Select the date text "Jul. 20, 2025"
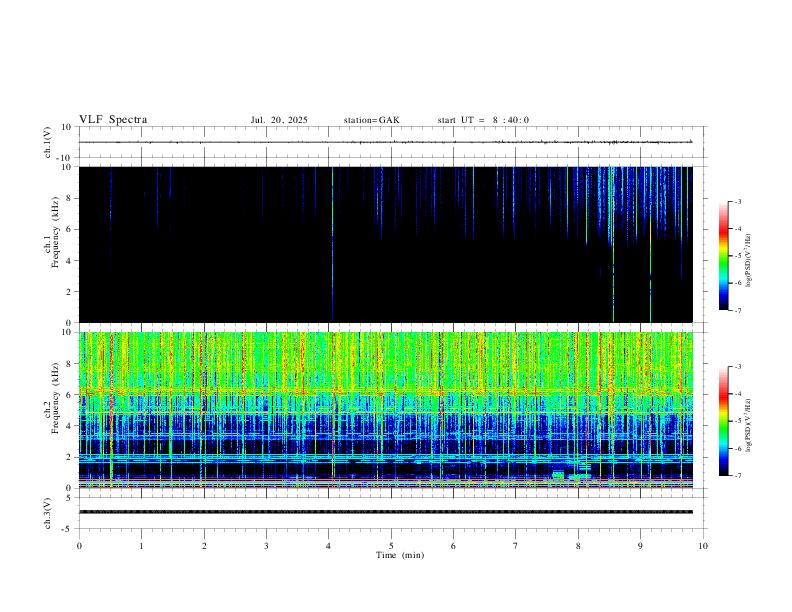The height and width of the screenshot is (612, 792). pyautogui.click(x=279, y=120)
